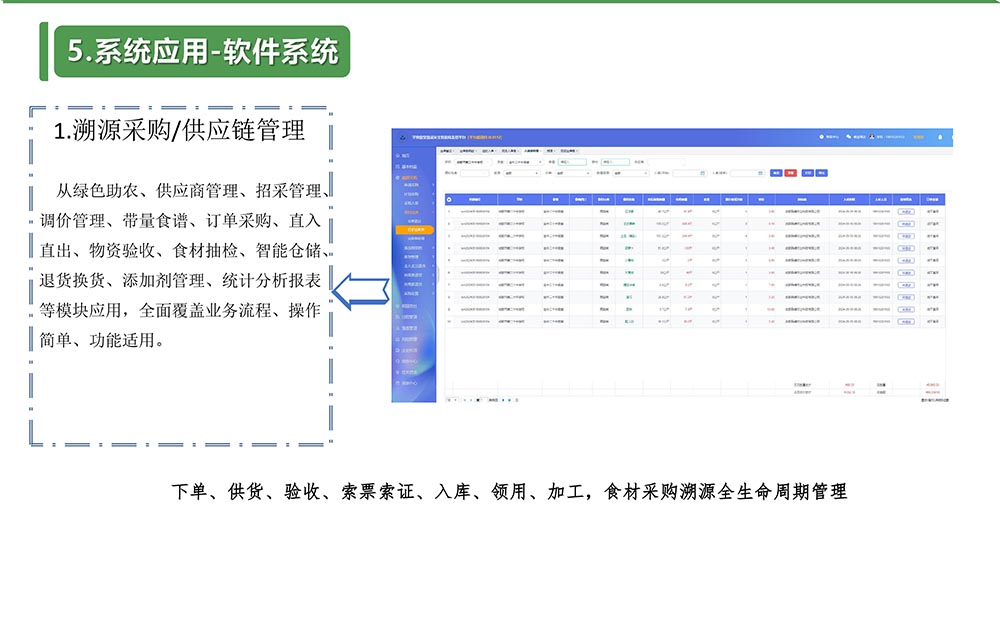
Task: Click the first blue query button beside the filters
Action: pyautogui.click(x=775, y=173)
